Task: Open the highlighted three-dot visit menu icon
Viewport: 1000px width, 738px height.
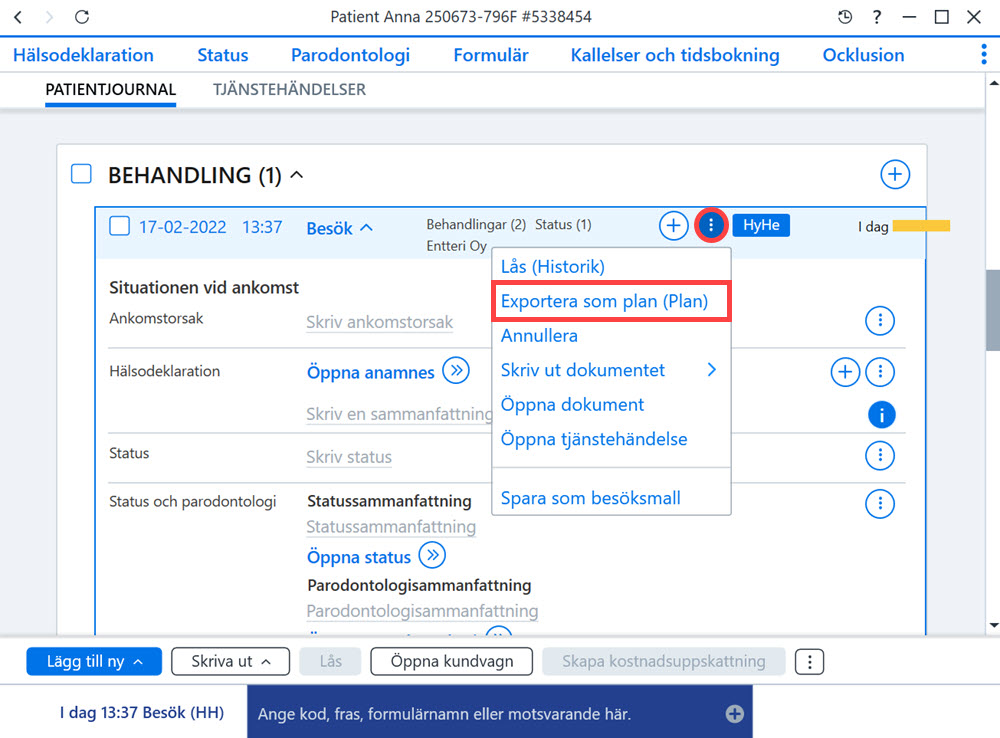Action: [710, 225]
